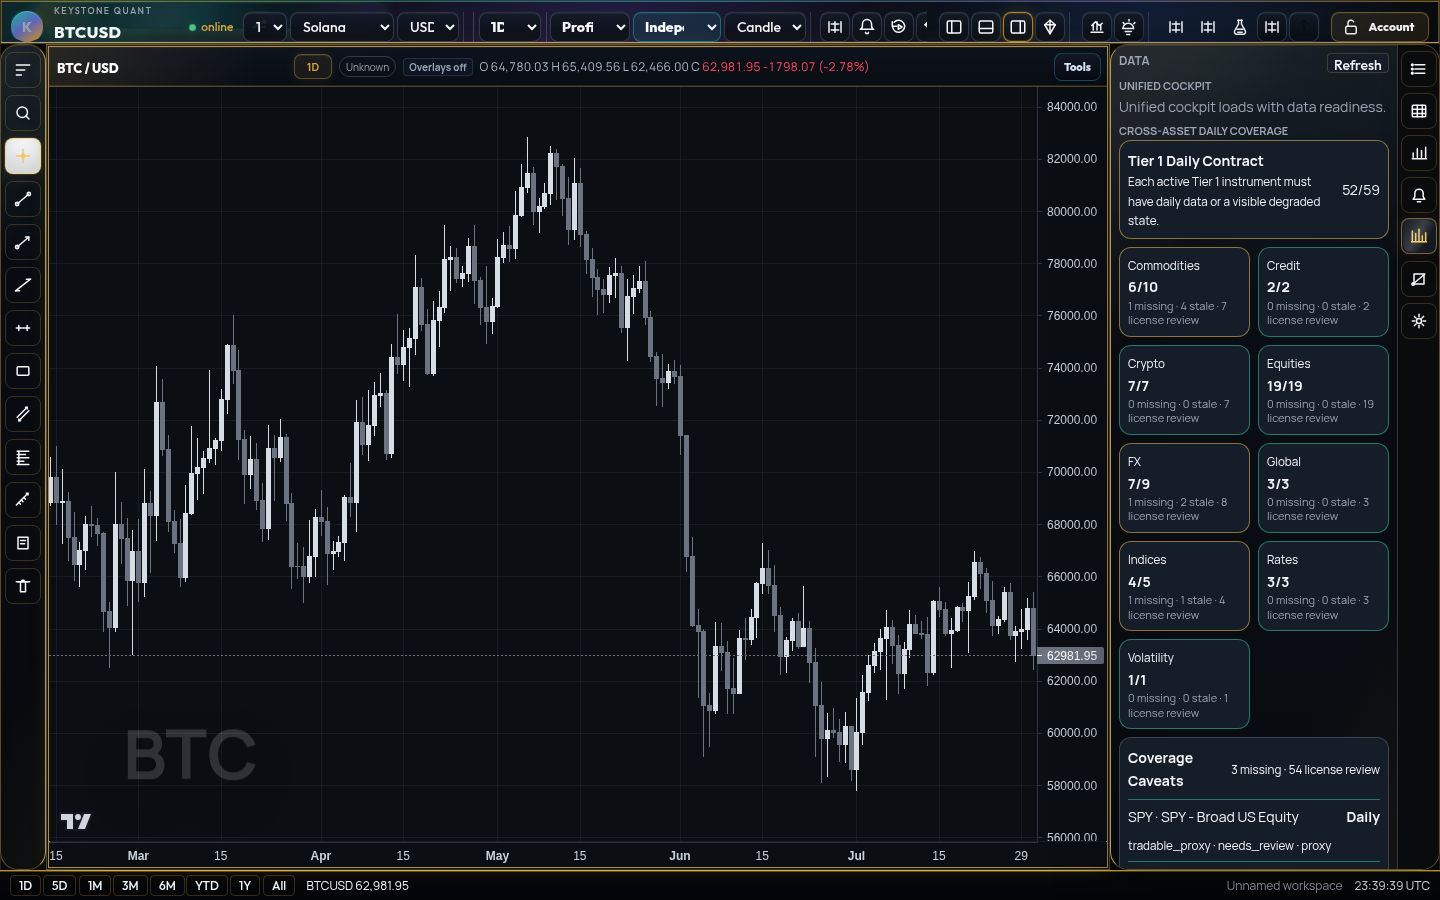Viewport: 1440px width, 900px height.
Task: Open alerts bell in right sidebar
Action: 1418,195
